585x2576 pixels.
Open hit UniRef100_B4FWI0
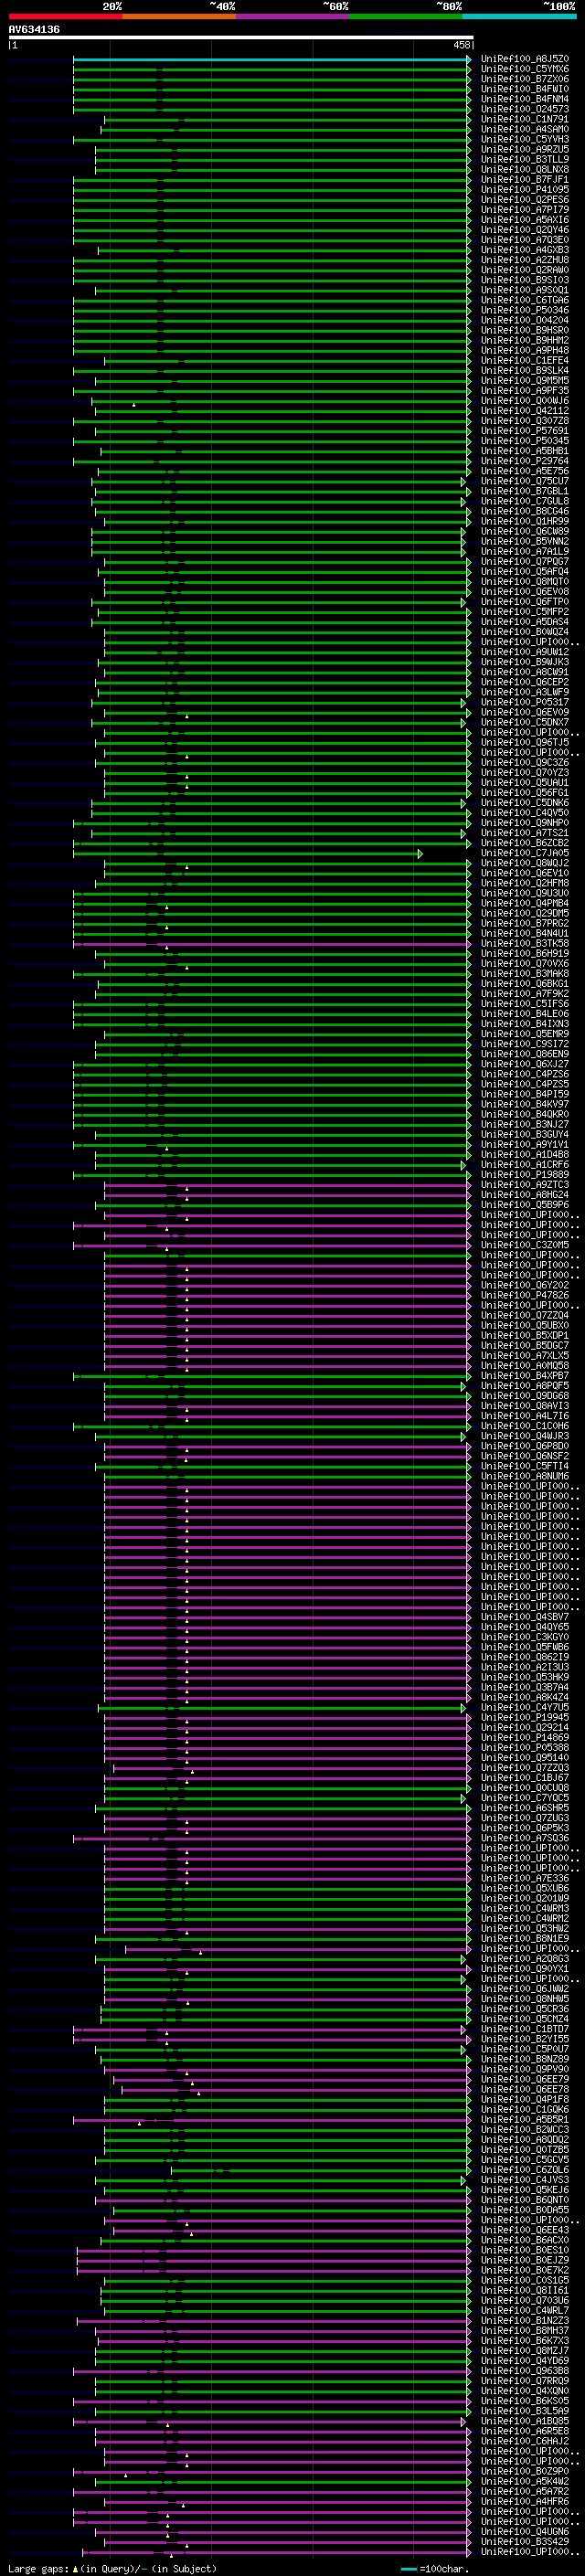pos(525,89)
